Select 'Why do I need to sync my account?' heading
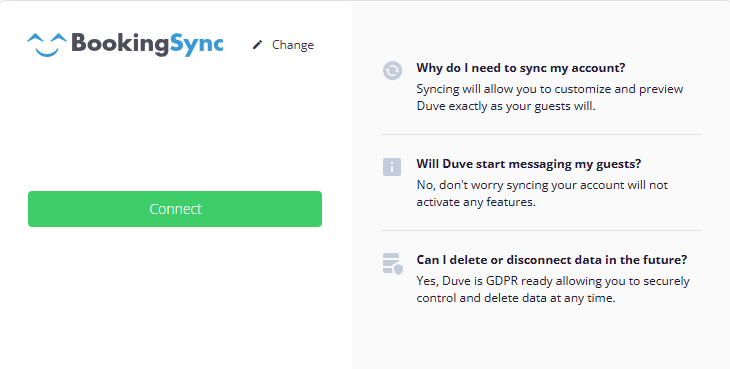Screen dimensions: 730x369 coord(520,68)
